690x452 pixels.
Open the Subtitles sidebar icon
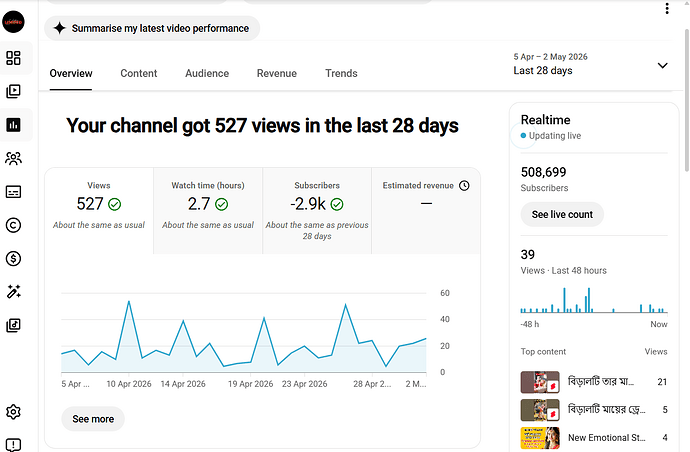[x=13, y=192]
